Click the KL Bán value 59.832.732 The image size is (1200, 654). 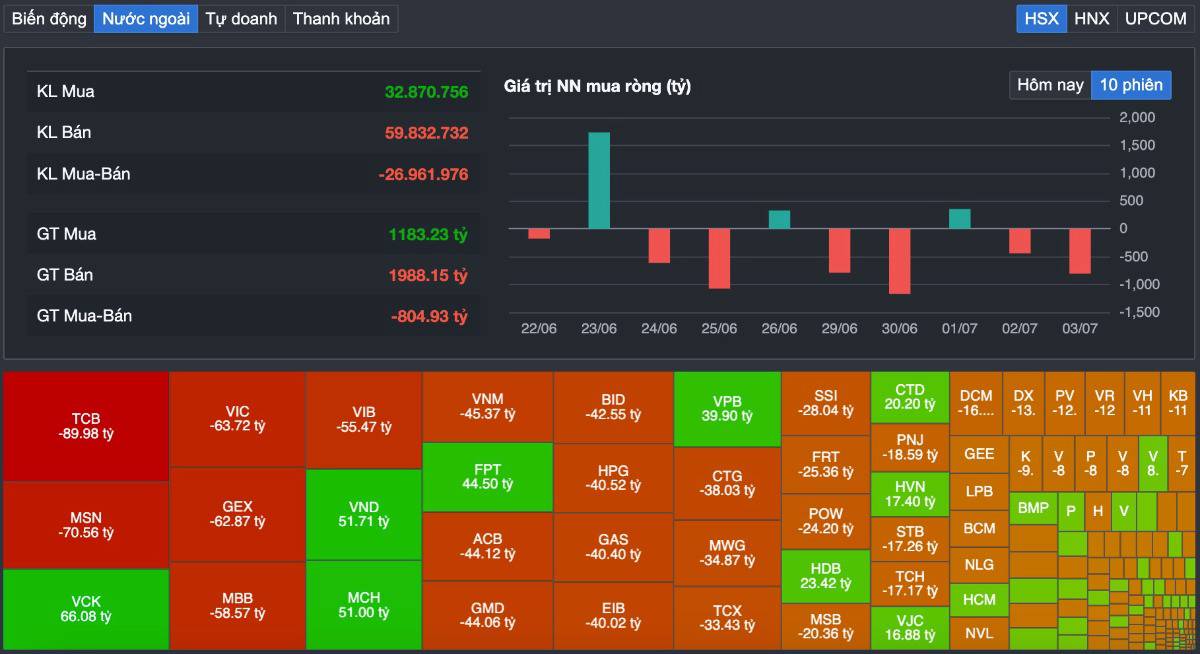pyautogui.click(x=426, y=132)
